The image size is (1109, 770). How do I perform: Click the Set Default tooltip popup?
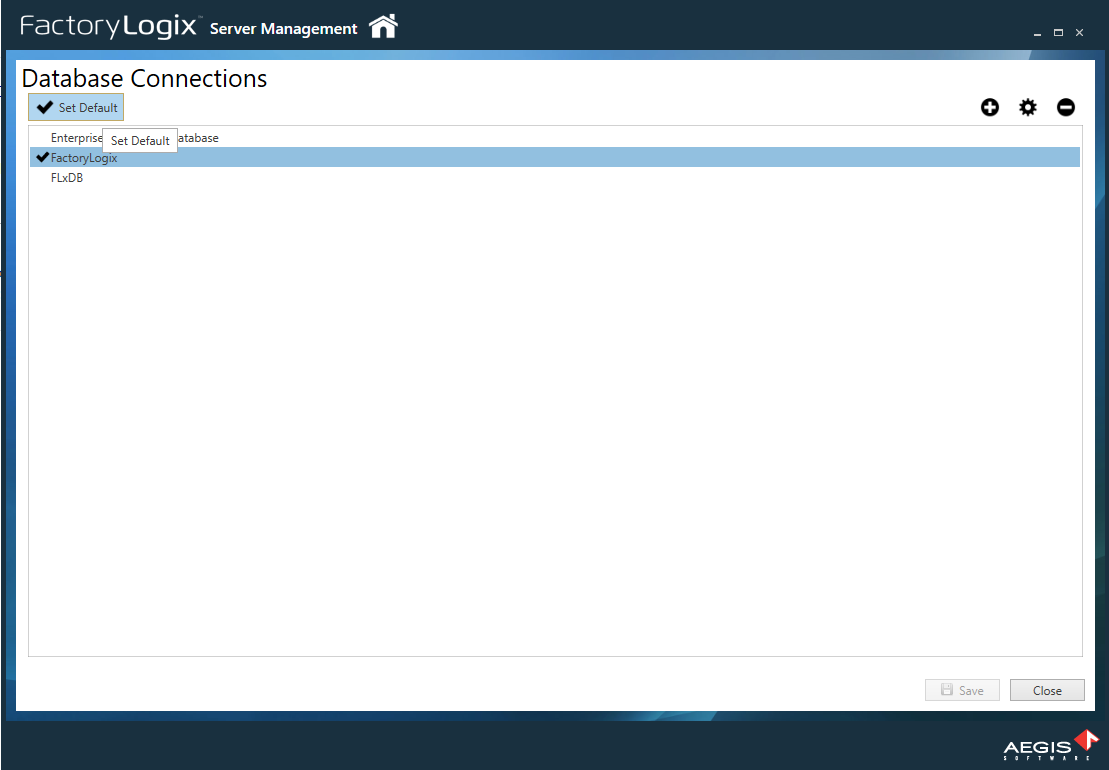point(140,141)
